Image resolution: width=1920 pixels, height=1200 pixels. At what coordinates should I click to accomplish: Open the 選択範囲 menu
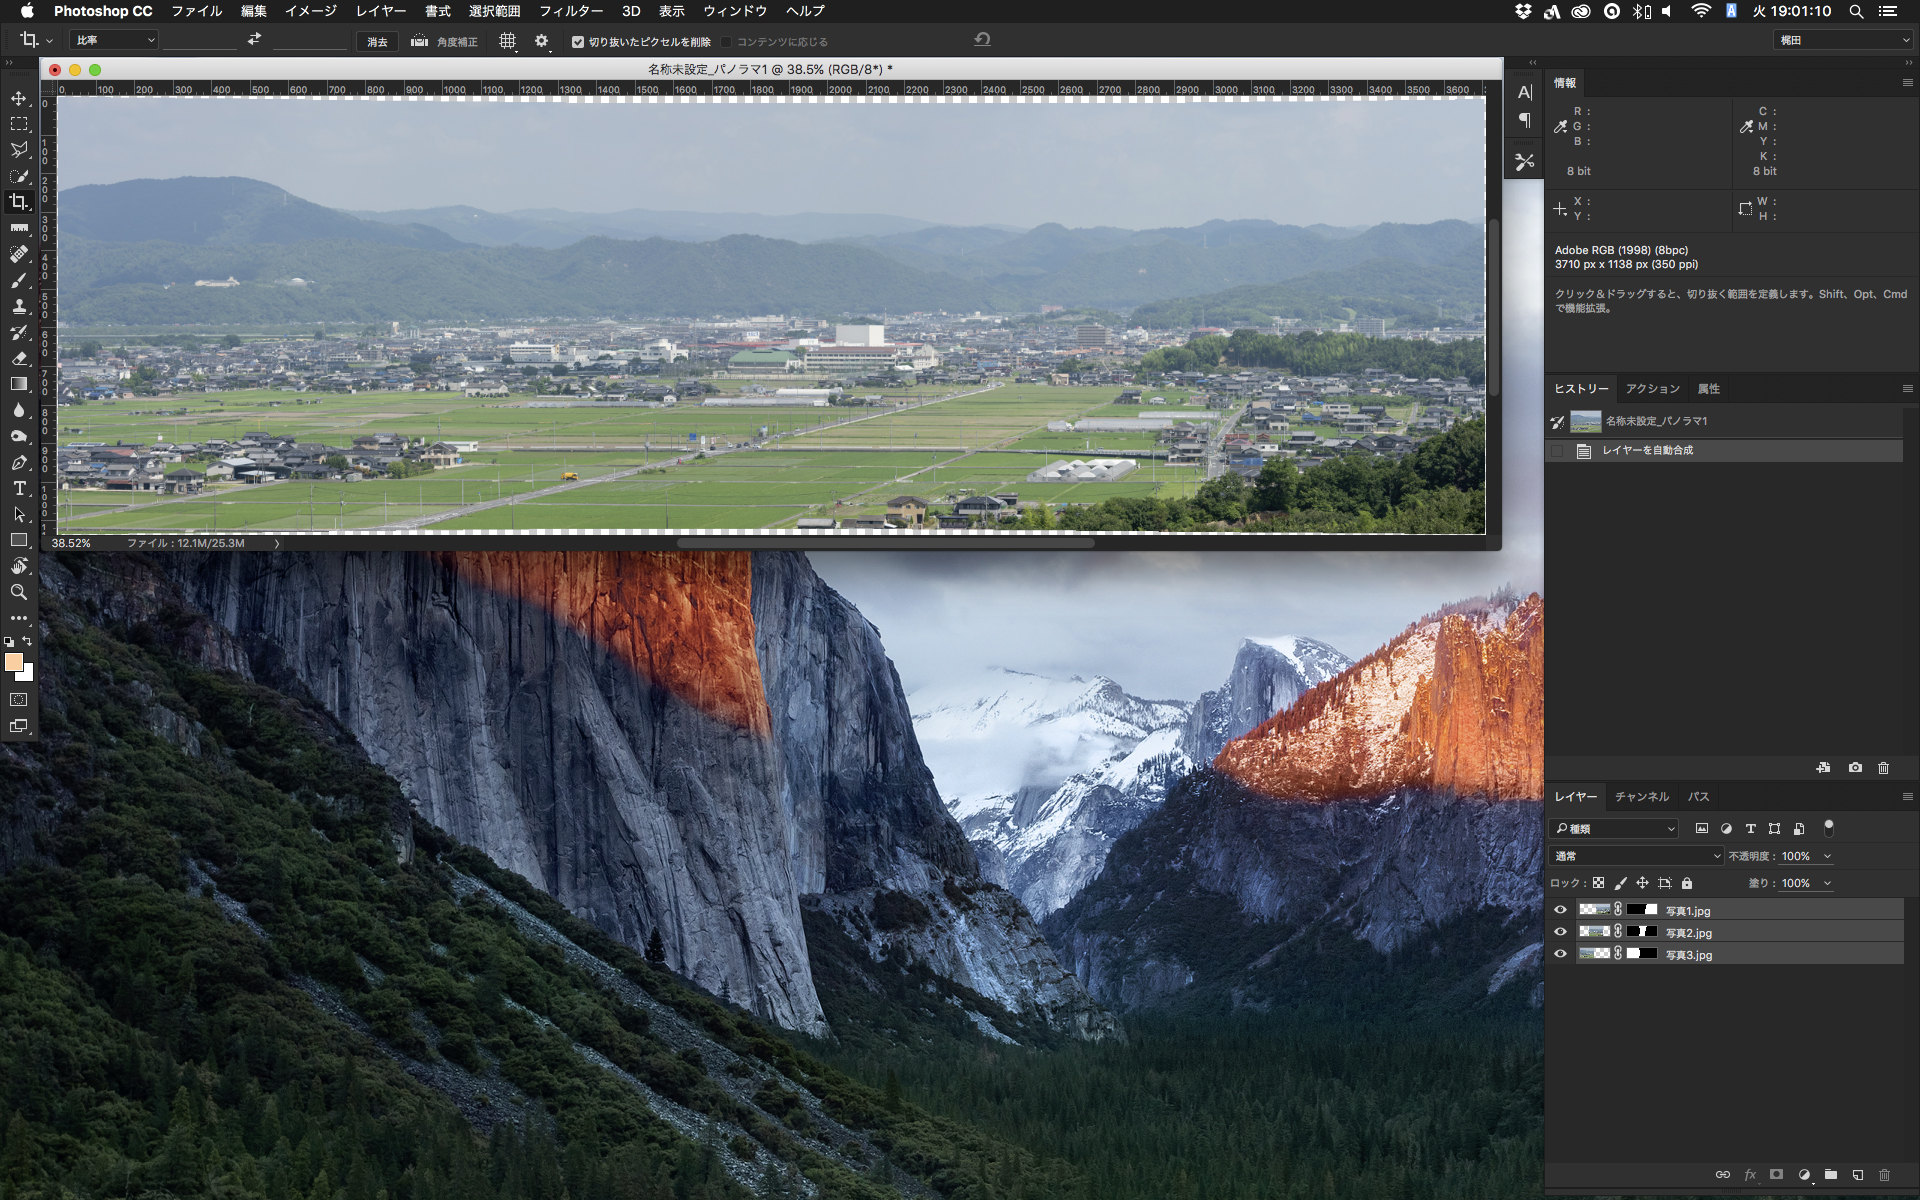pyautogui.click(x=494, y=11)
